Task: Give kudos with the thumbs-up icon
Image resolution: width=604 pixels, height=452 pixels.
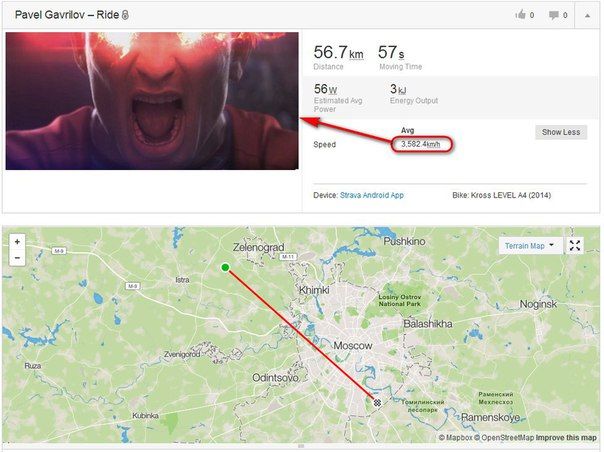Action: coord(521,15)
